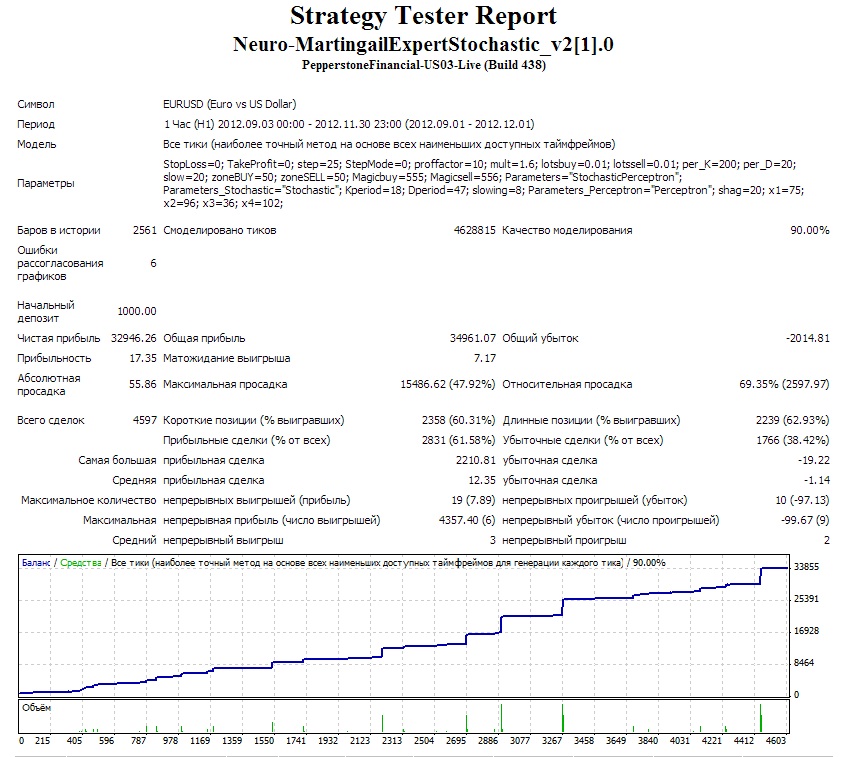Click the short positions value 2358 (60.31%)

(458, 420)
